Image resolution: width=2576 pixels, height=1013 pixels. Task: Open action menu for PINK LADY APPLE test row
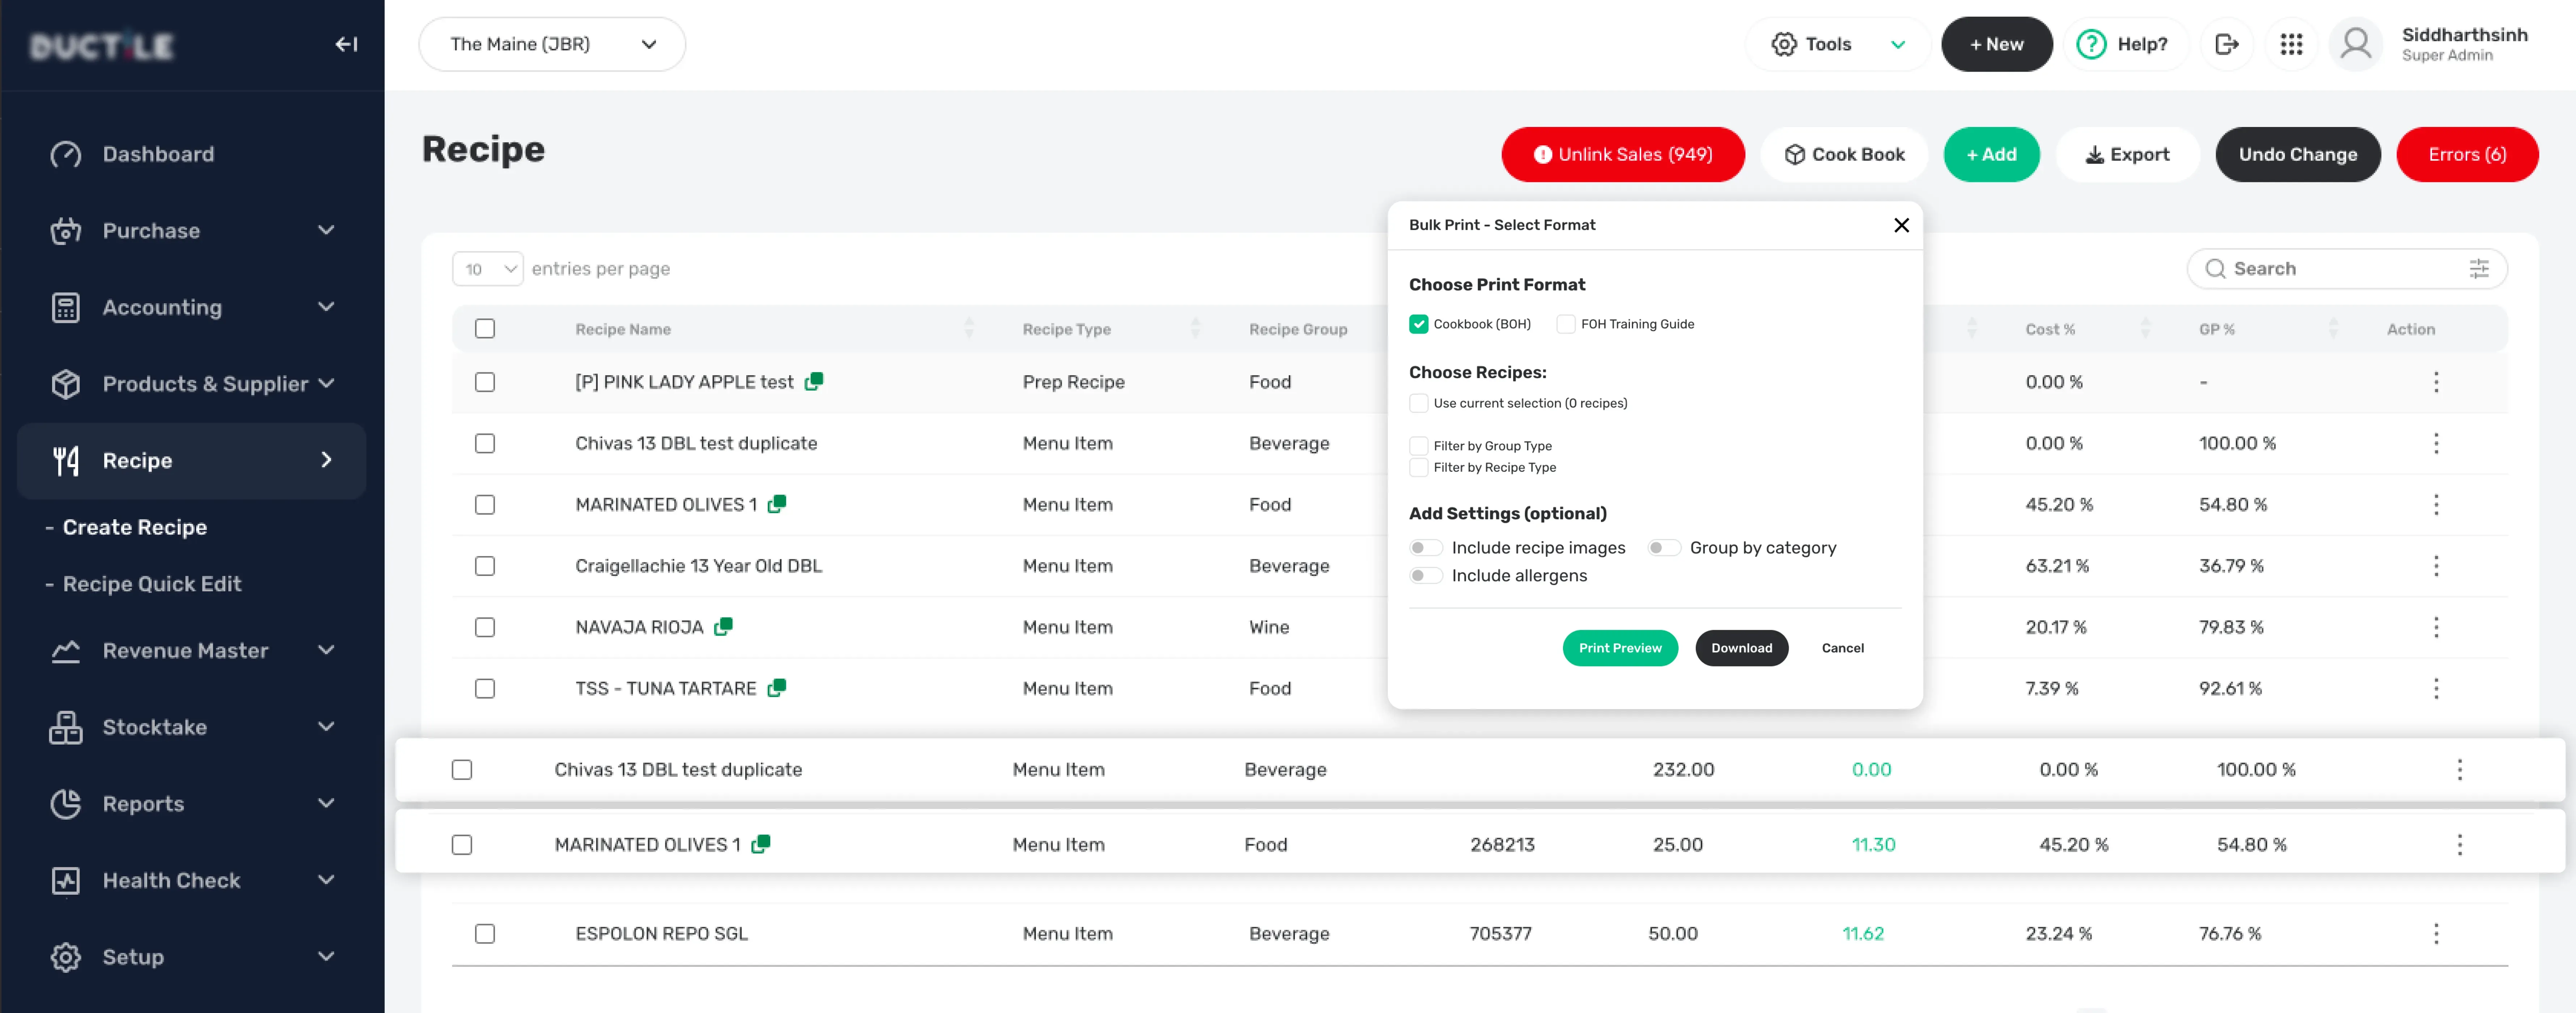[2436, 382]
